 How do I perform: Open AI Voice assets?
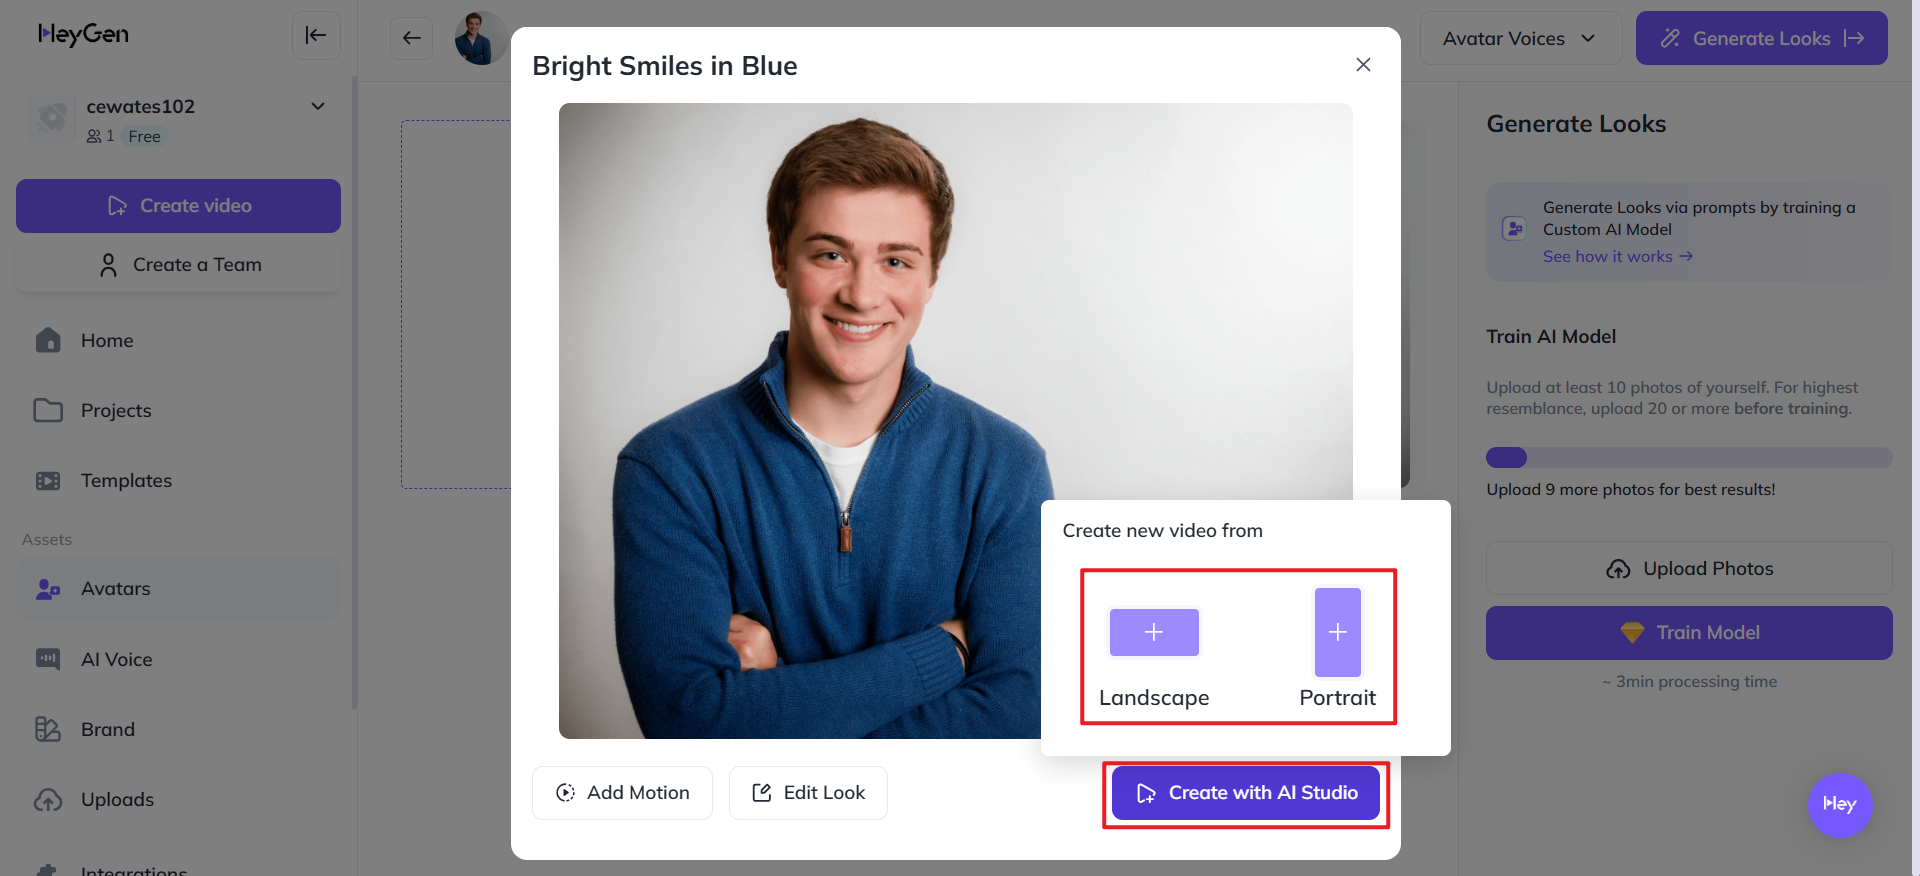click(x=117, y=660)
